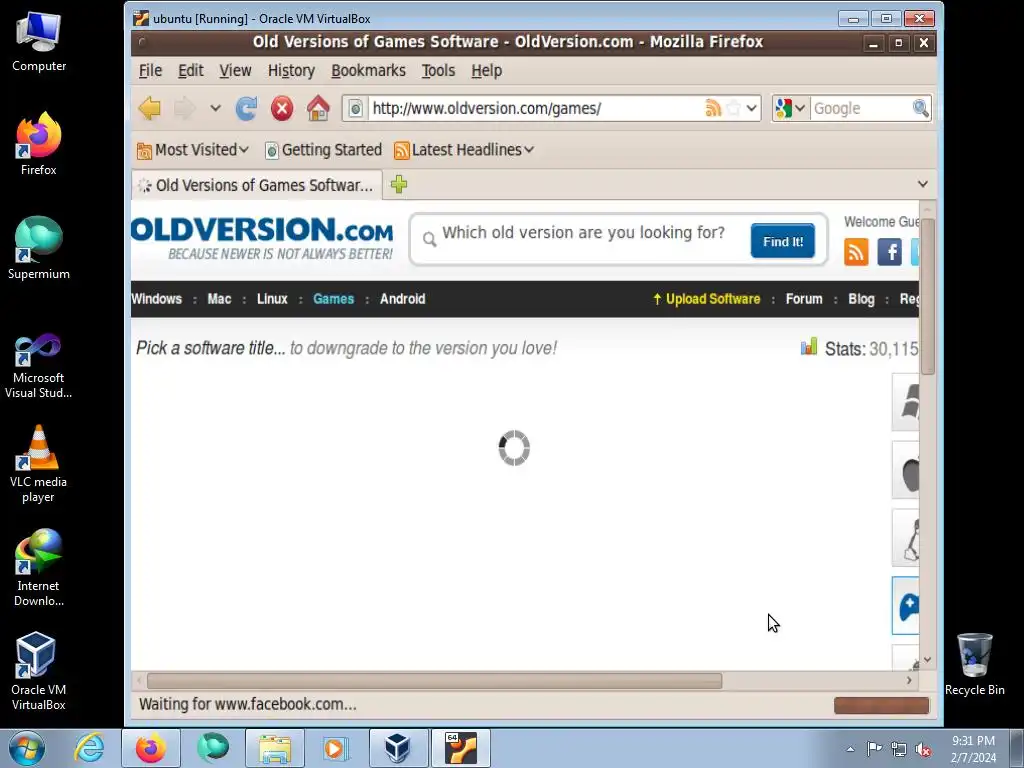This screenshot has height=768, width=1024.
Task: Click the Windows logo side button on the page
Action: click(906, 402)
